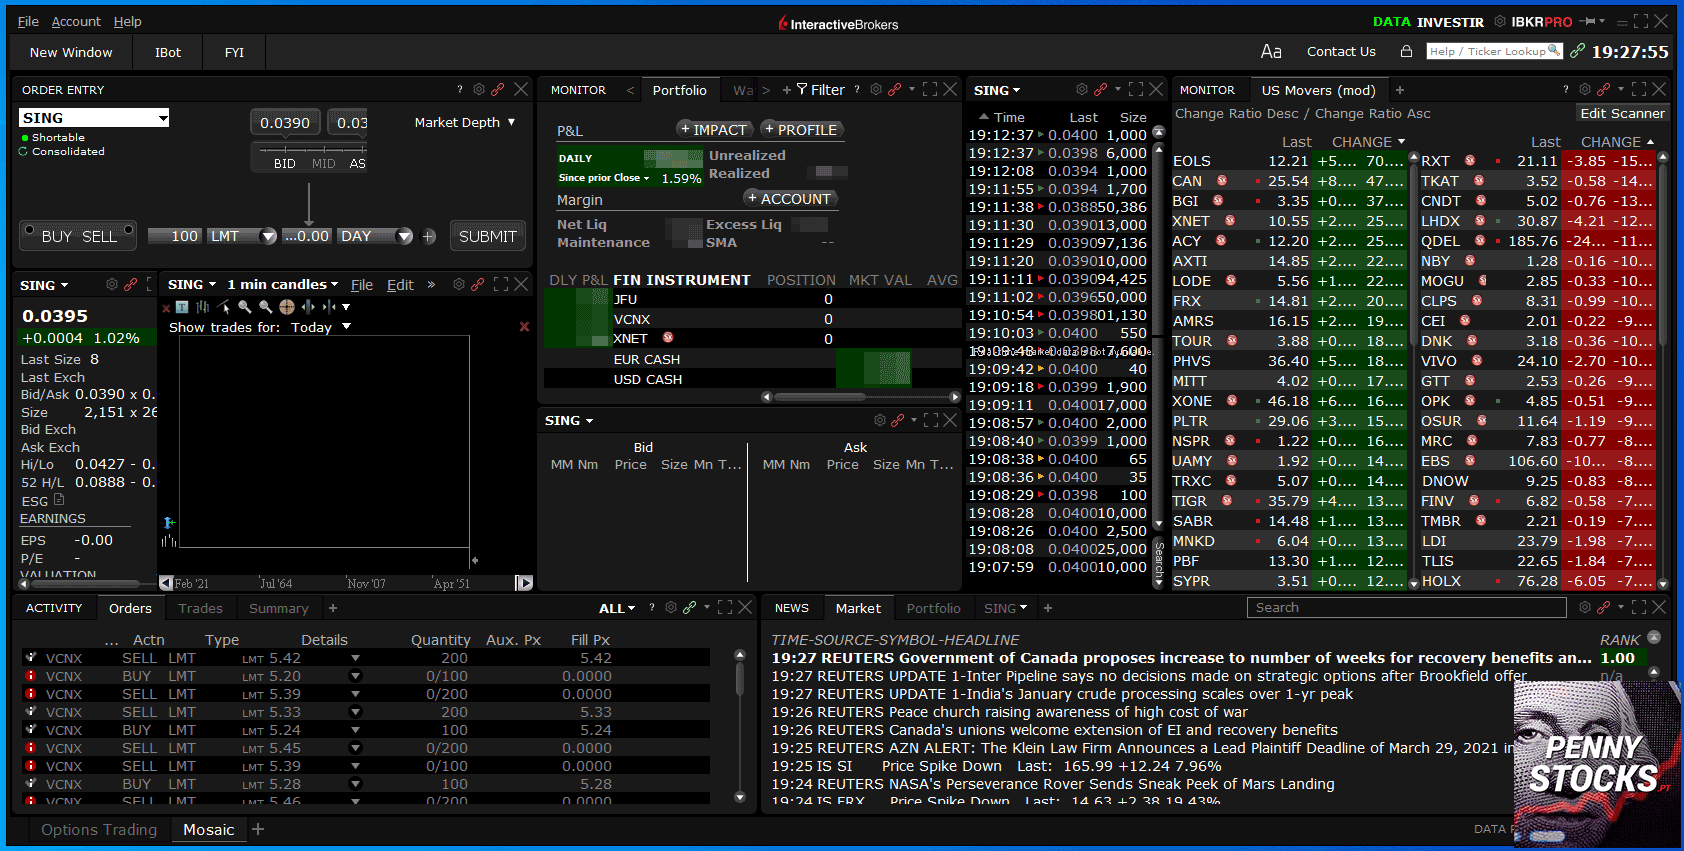The image size is (1684, 851).
Task: Click the bar chart type icon in the chart toolbar
Action: pos(203,307)
